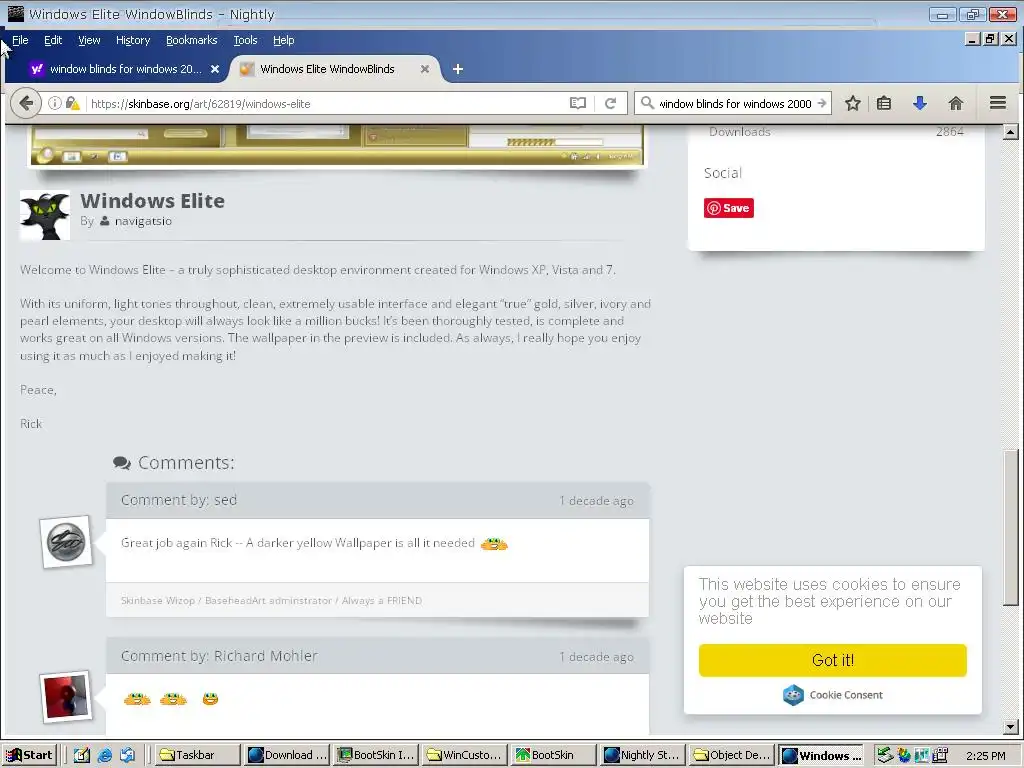The width and height of the screenshot is (1024, 768).
Task: Launch Internet Explorer from quick launch
Action: tap(104, 755)
